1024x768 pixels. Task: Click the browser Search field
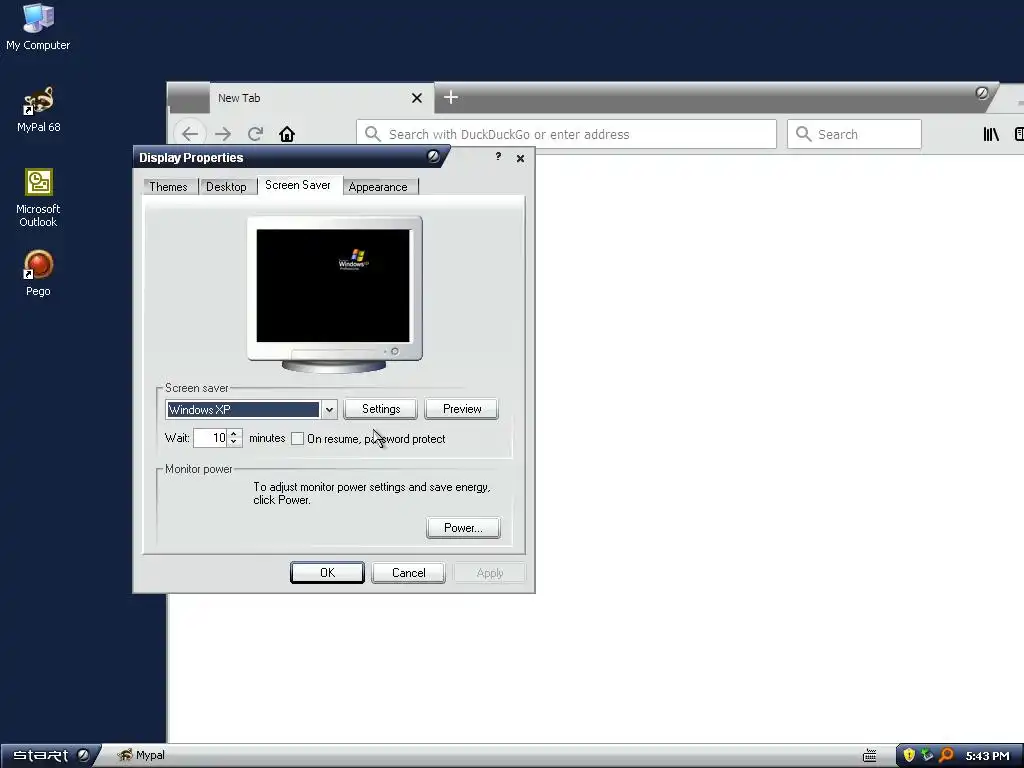(x=854, y=134)
